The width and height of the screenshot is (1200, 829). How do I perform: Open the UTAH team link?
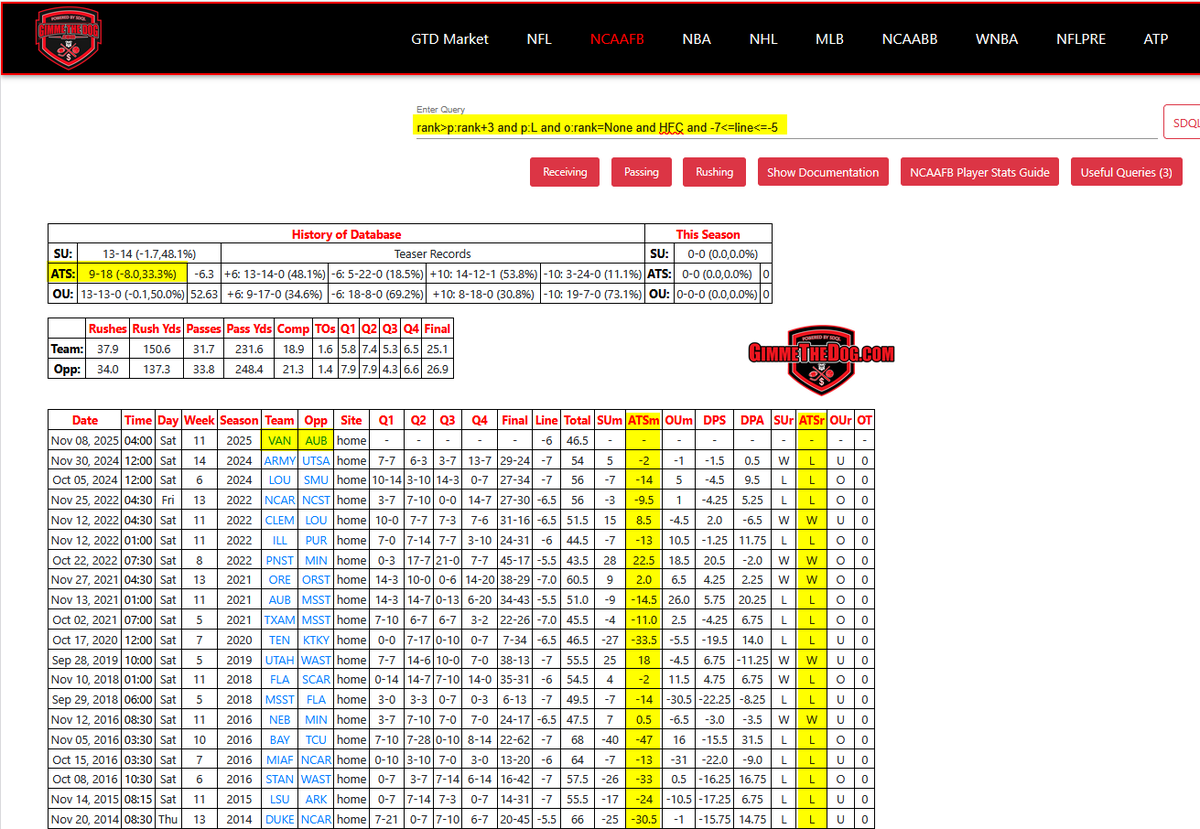pos(280,660)
